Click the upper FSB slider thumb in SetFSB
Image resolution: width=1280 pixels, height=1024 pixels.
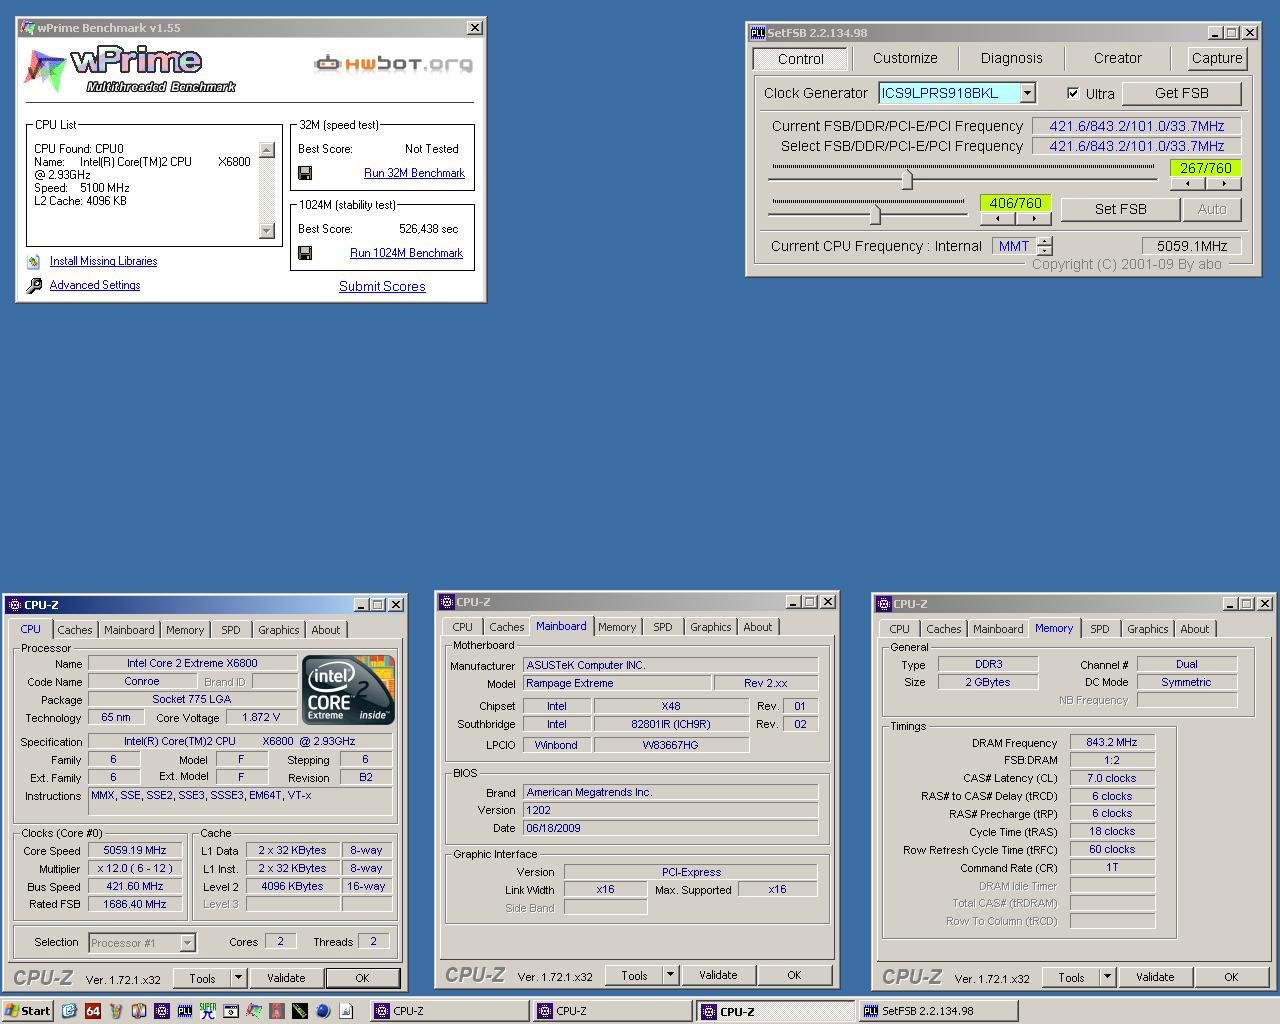coord(907,179)
